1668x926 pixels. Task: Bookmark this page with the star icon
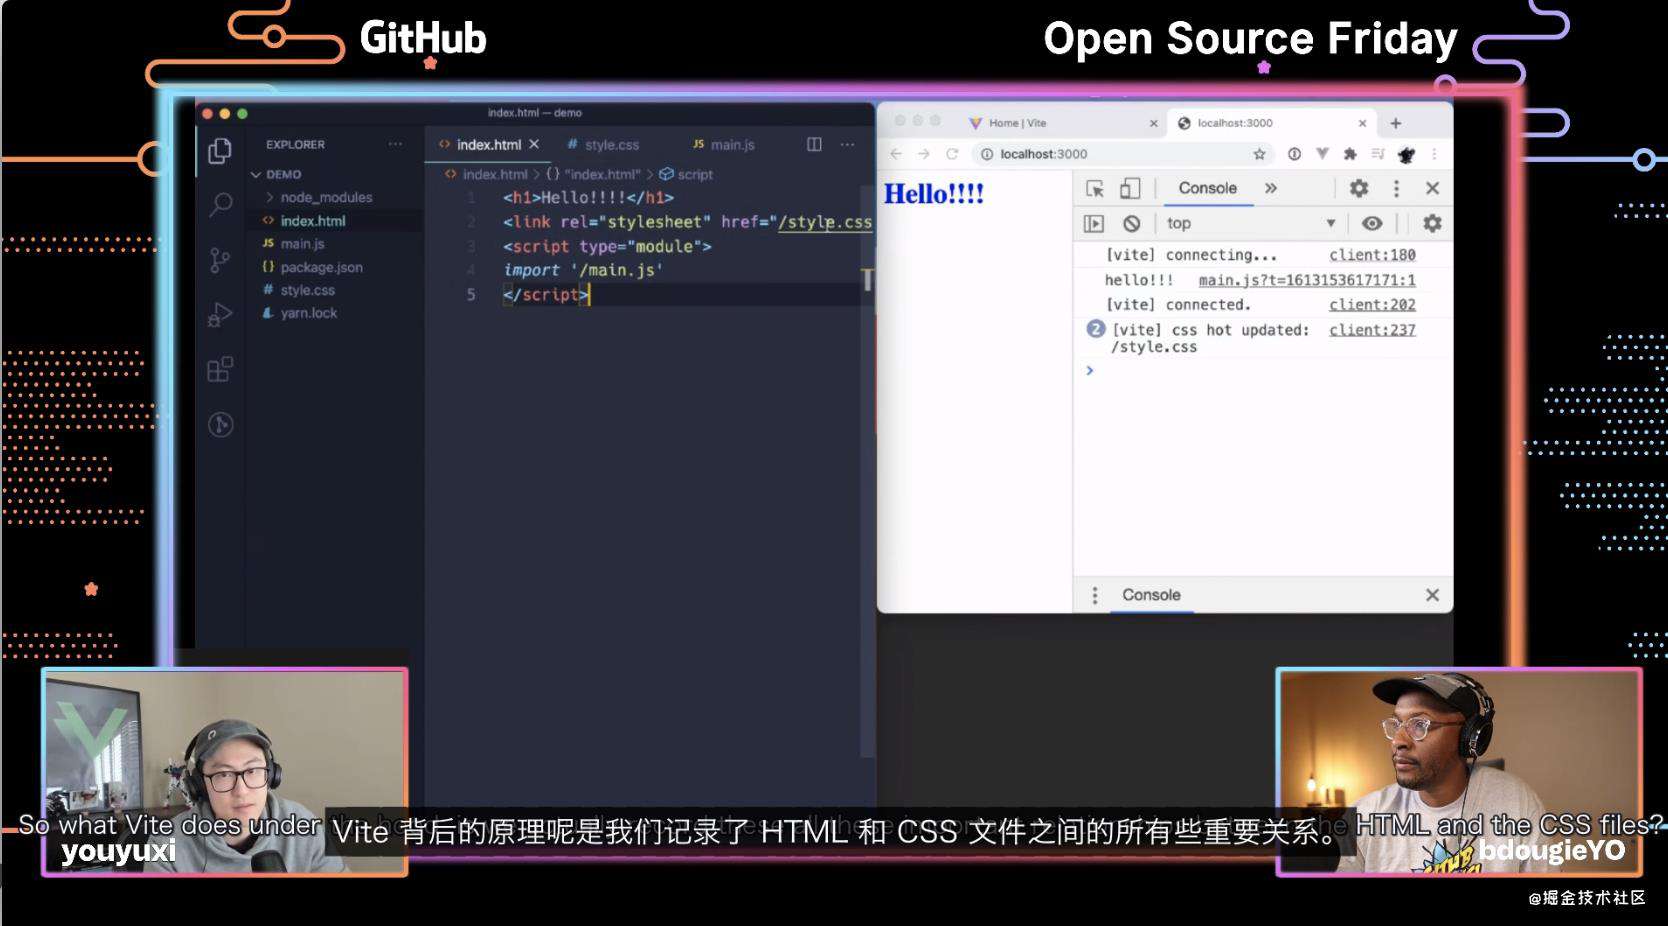tap(1259, 154)
